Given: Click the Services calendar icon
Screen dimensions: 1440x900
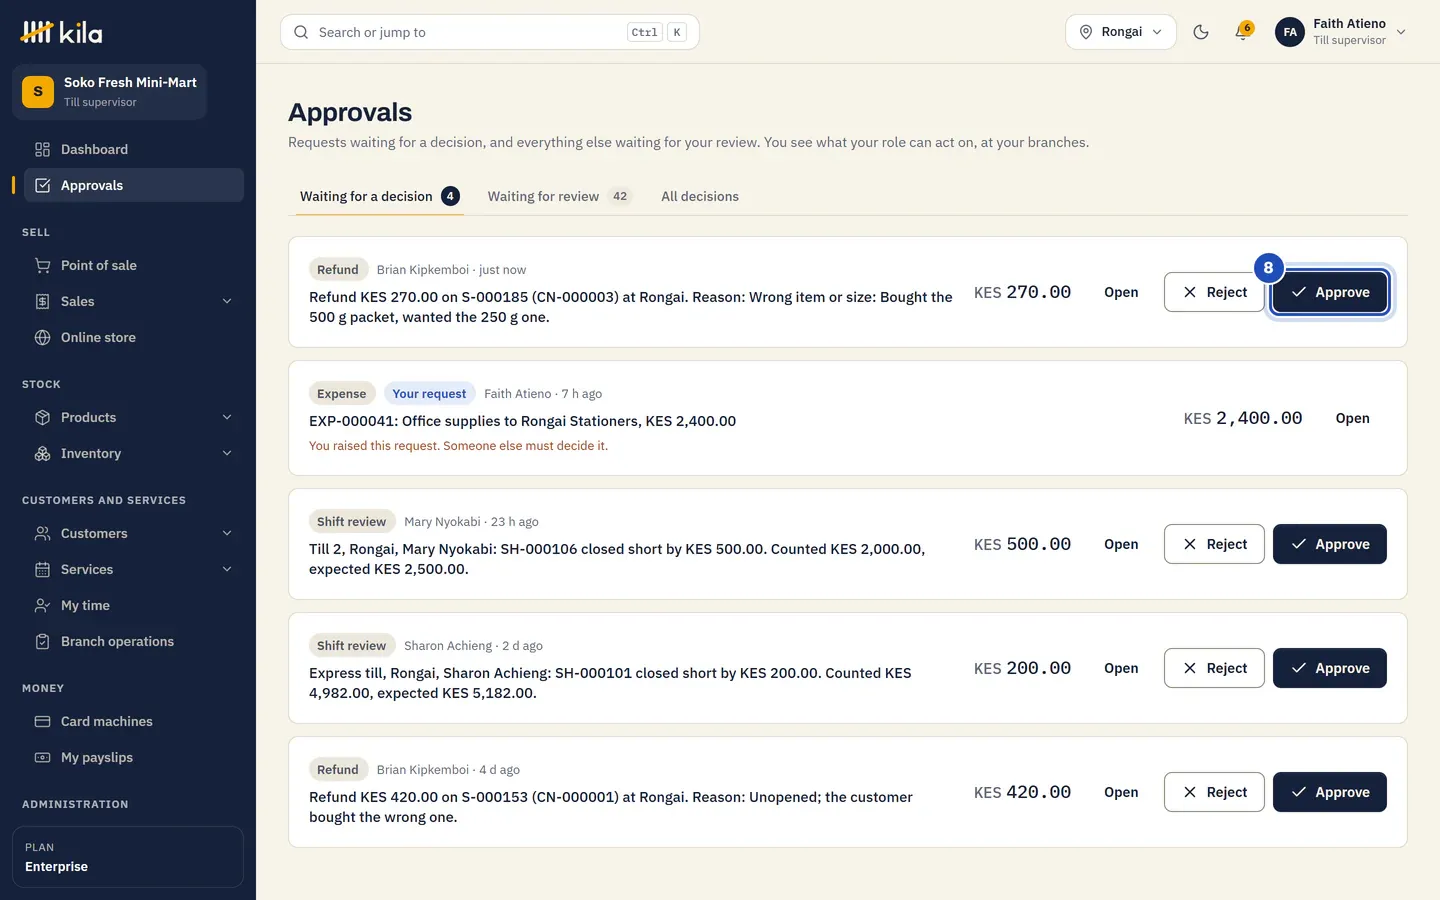Looking at the screenshot, I should (x=42, y=569).
